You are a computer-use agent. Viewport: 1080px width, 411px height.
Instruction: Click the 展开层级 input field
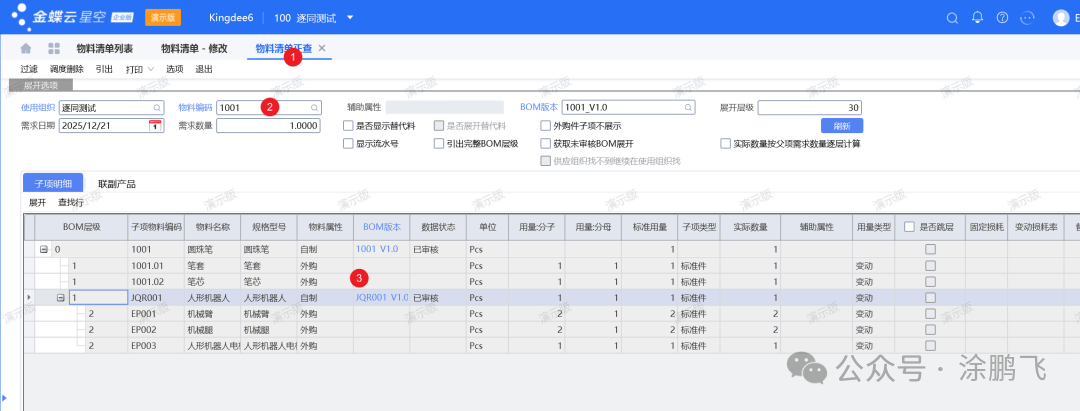[x=808, y=107]
